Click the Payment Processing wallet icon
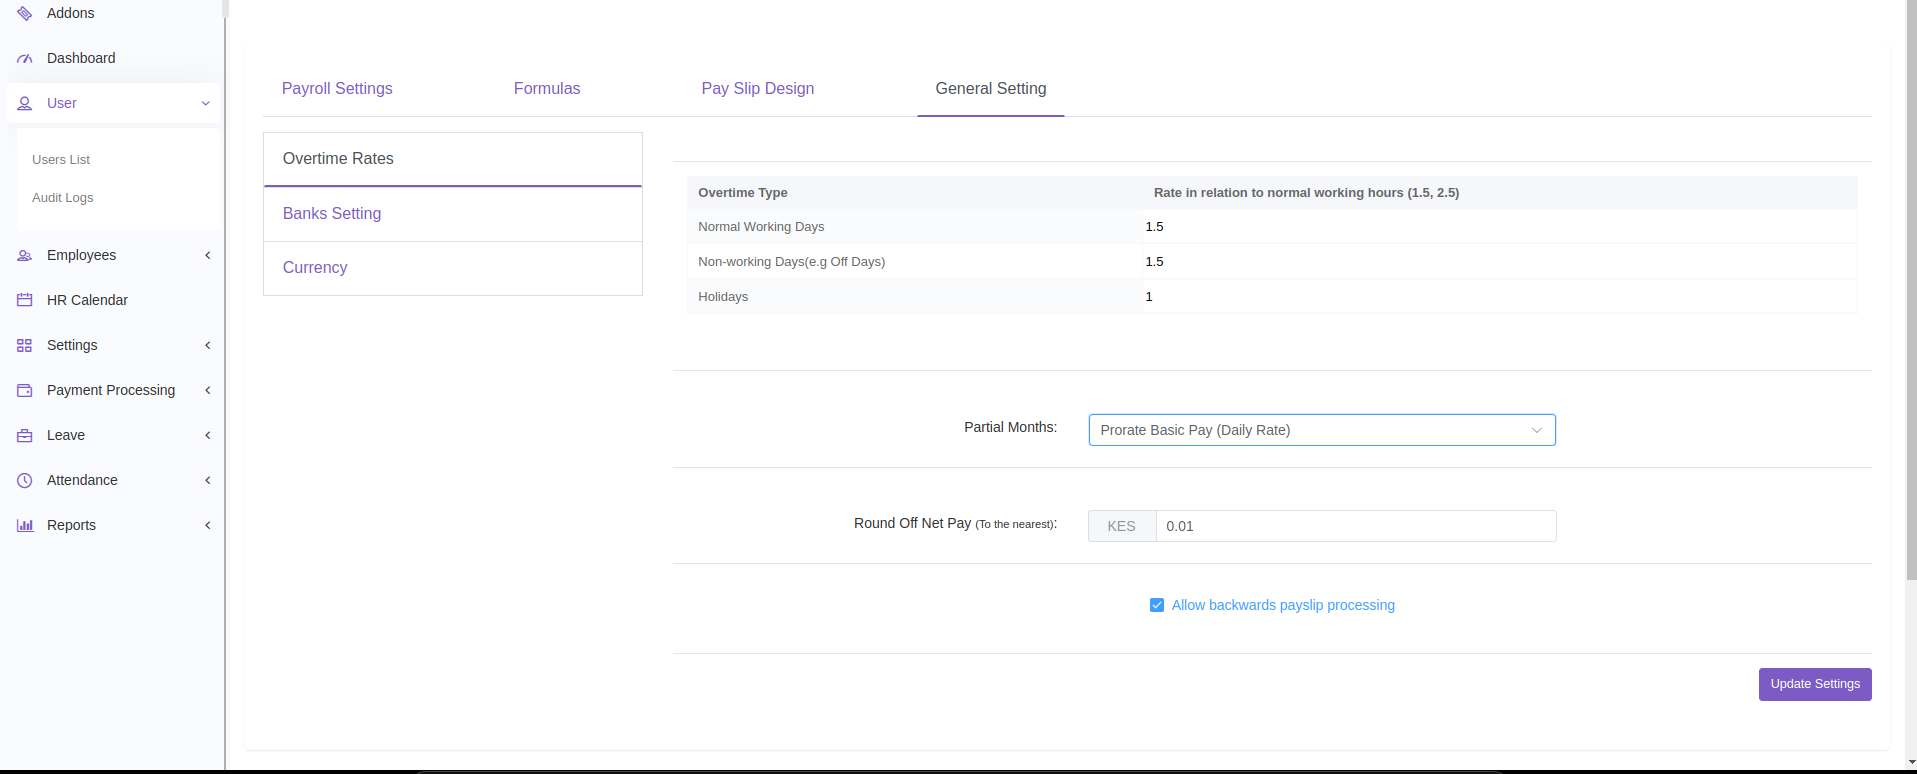Image resolution: width=1917 pixels, height=774 pixels. (25, 391)
